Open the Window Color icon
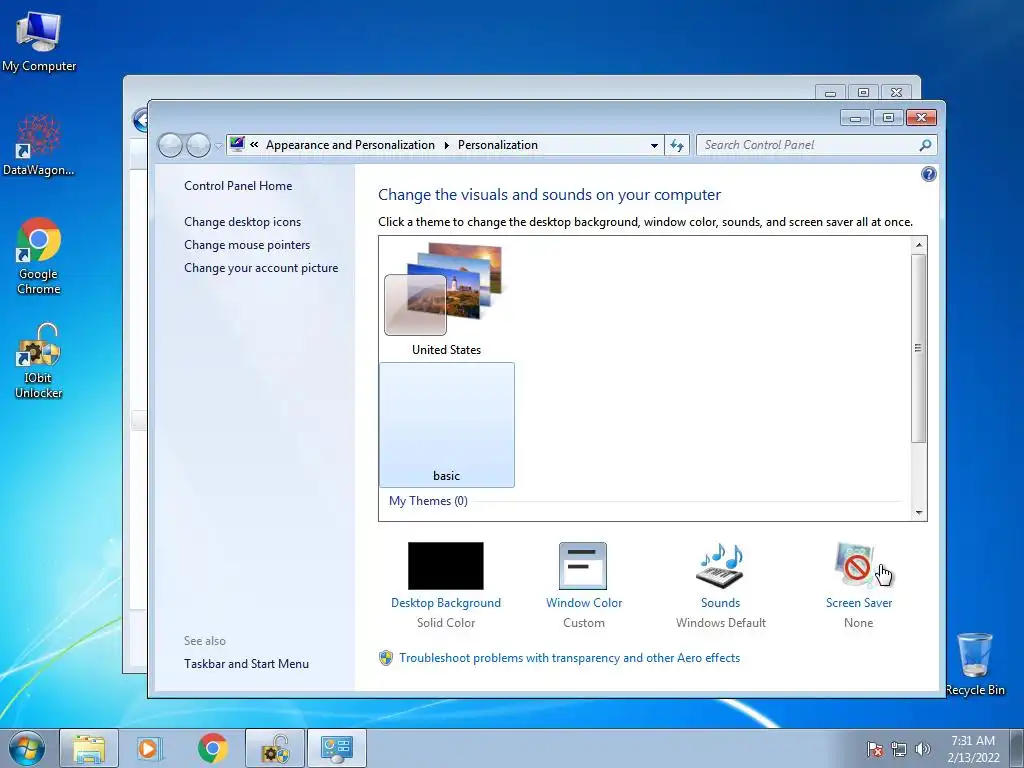 click(x=583, y=566)
